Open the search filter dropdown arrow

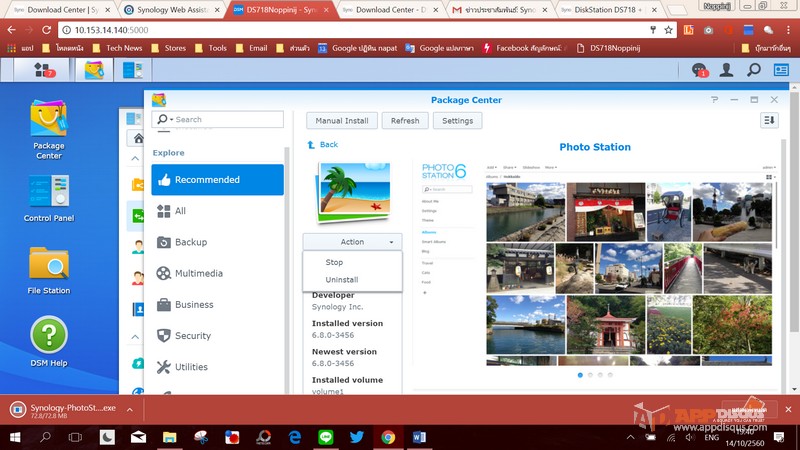[171, 119]
